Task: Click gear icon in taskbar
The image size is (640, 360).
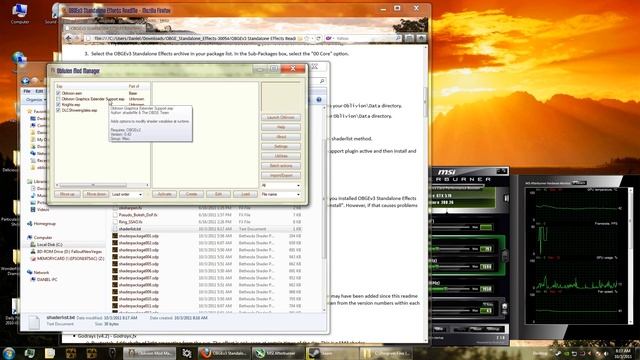Action: [x=187, y=353]
